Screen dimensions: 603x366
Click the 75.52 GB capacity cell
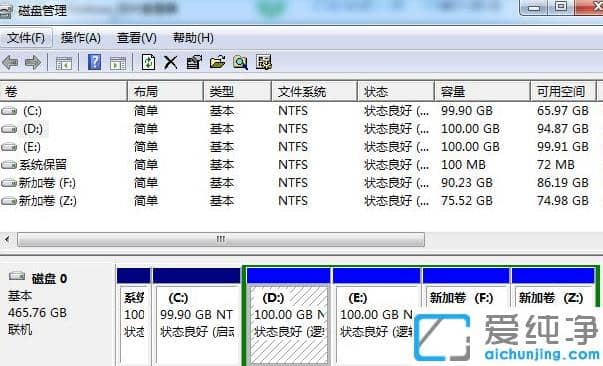click(466, 201)
